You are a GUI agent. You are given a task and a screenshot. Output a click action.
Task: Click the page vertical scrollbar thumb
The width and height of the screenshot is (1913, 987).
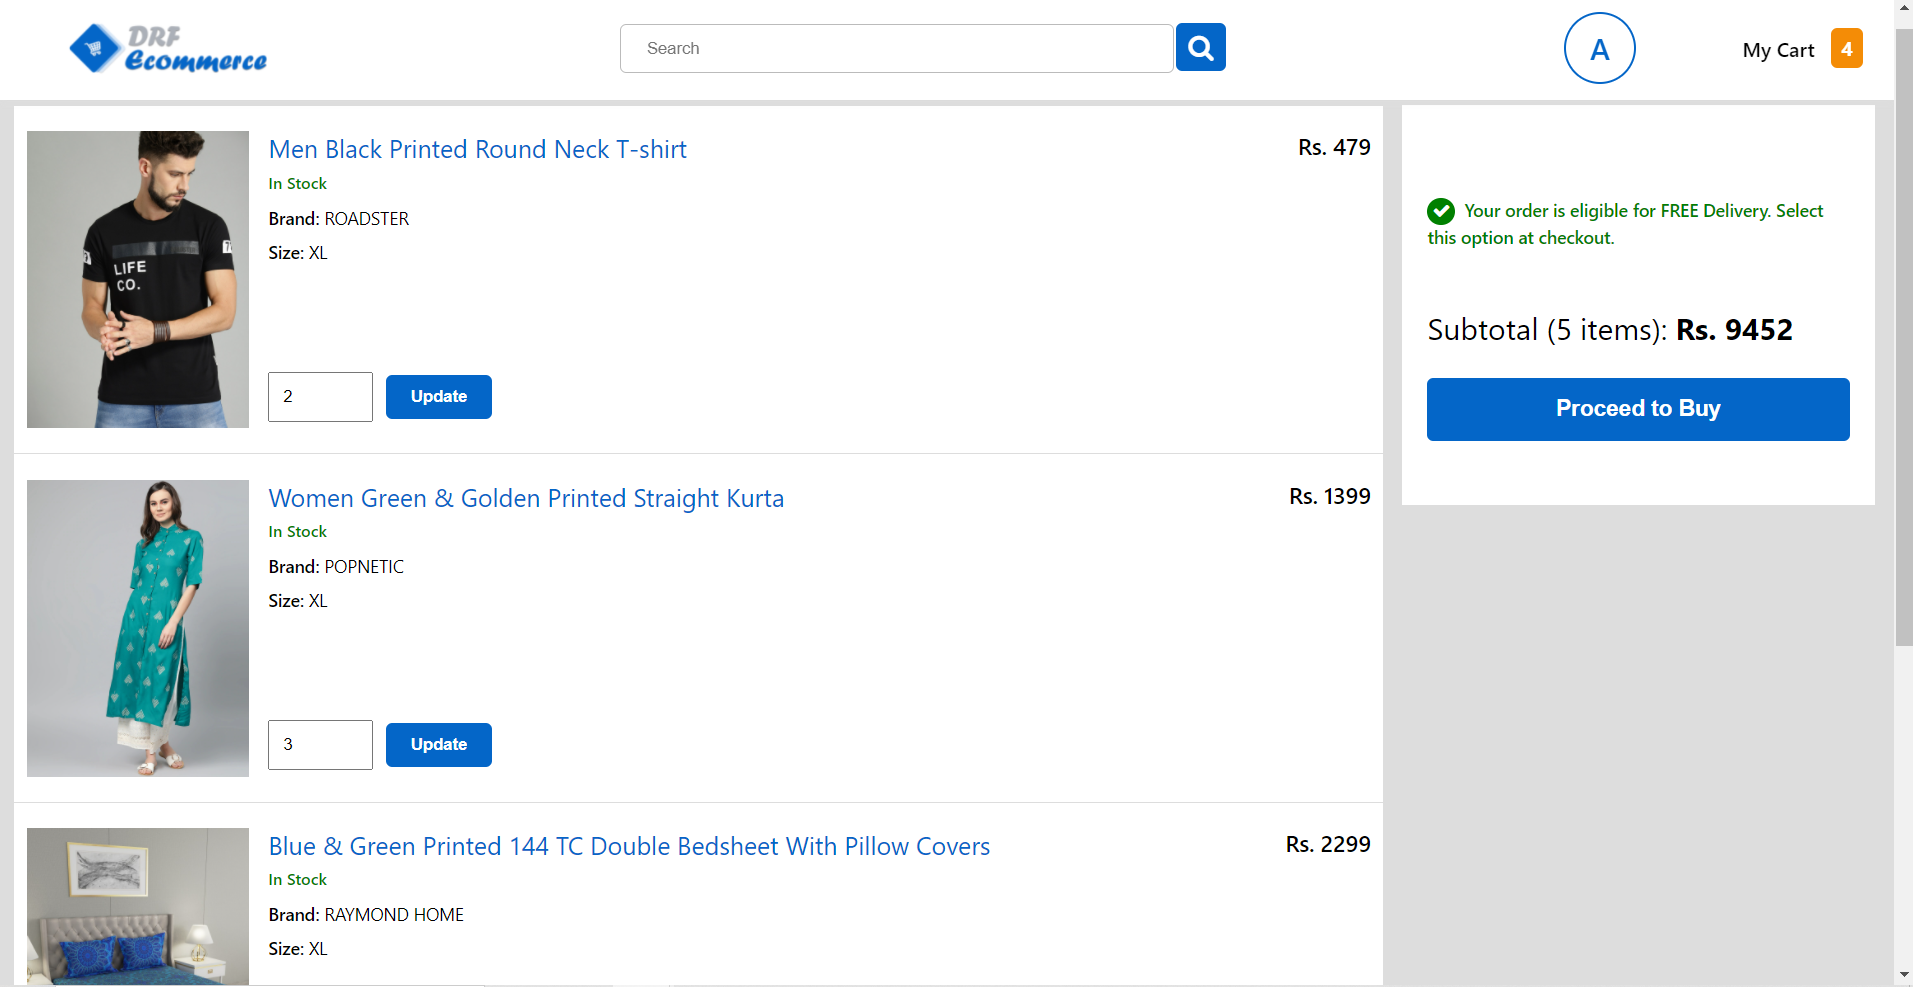[x=1903, y=337]
